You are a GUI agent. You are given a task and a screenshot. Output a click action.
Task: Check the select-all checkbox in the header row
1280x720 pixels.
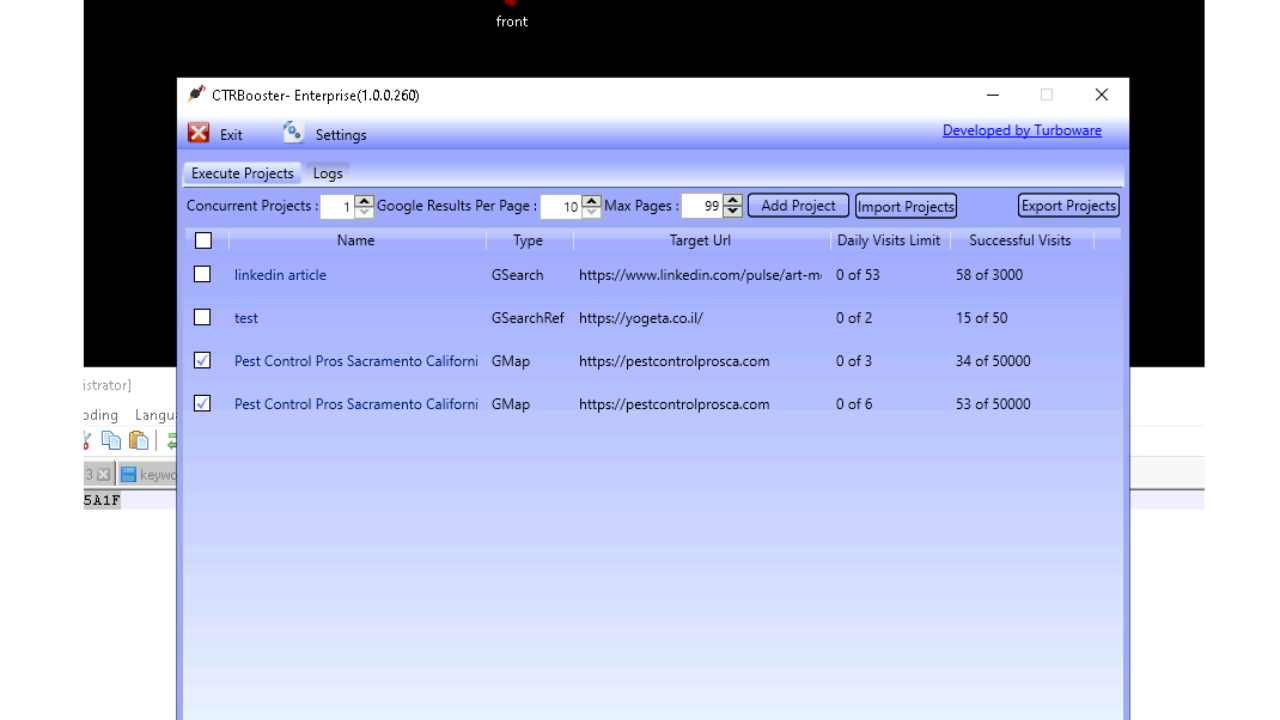(x=203, y=240)
